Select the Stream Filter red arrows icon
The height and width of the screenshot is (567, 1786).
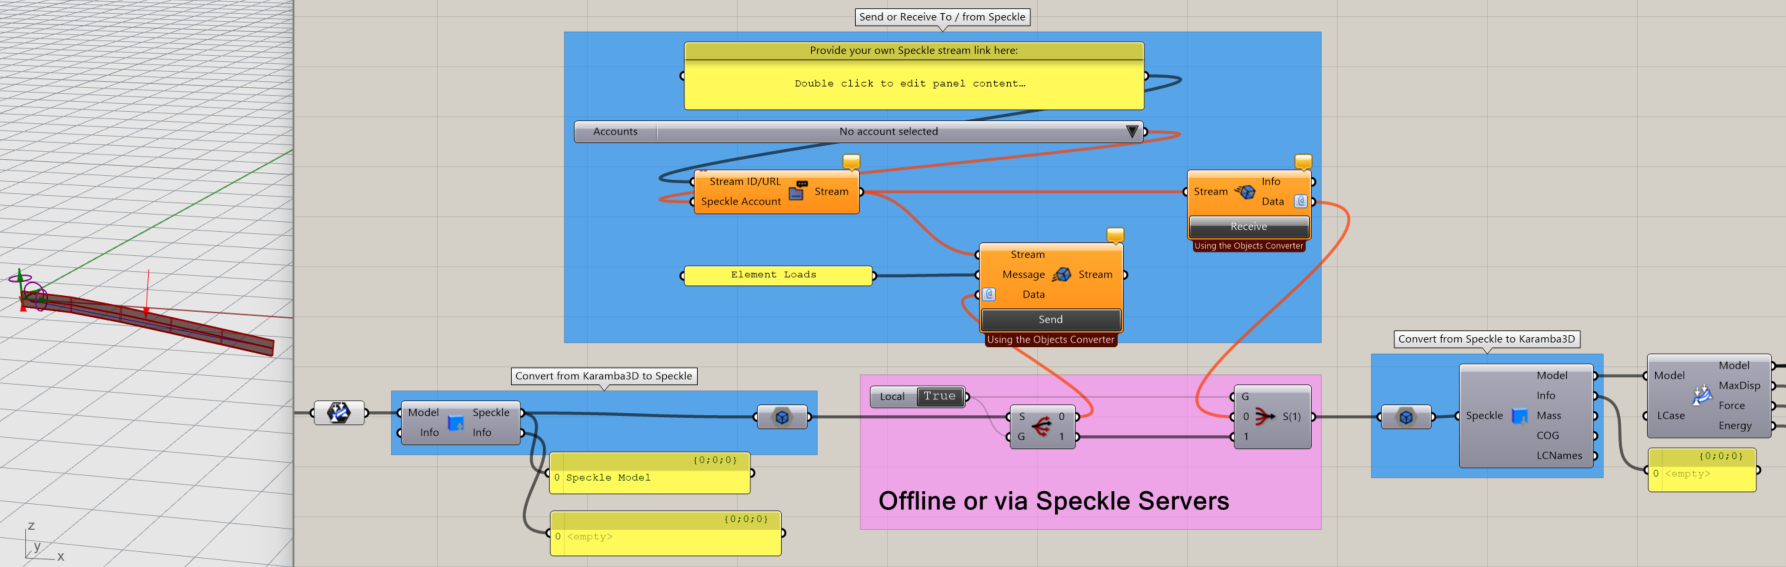point(1264,416)
